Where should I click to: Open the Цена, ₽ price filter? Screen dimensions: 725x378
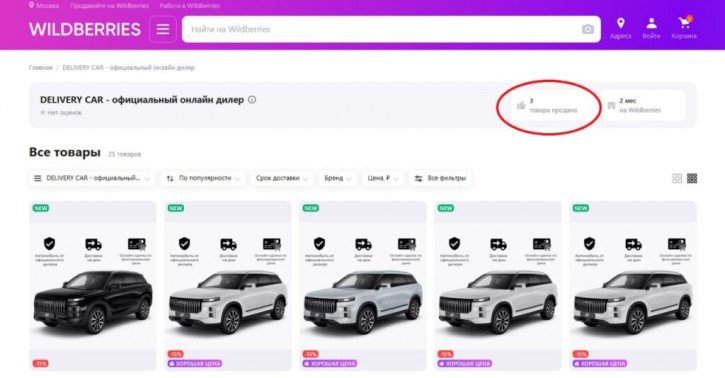[x=383, y=178]
